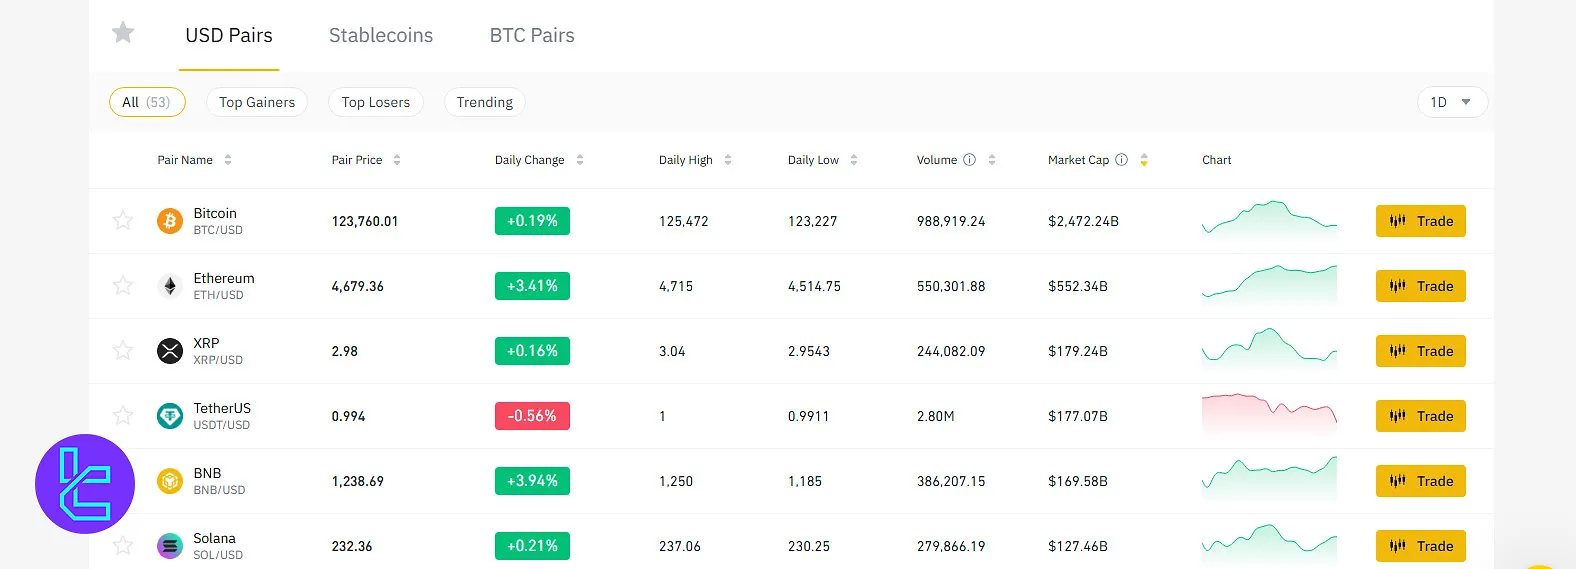Favorite XRP with its star
Screen dimensions: 1576x569
click(x=123, y=350)
